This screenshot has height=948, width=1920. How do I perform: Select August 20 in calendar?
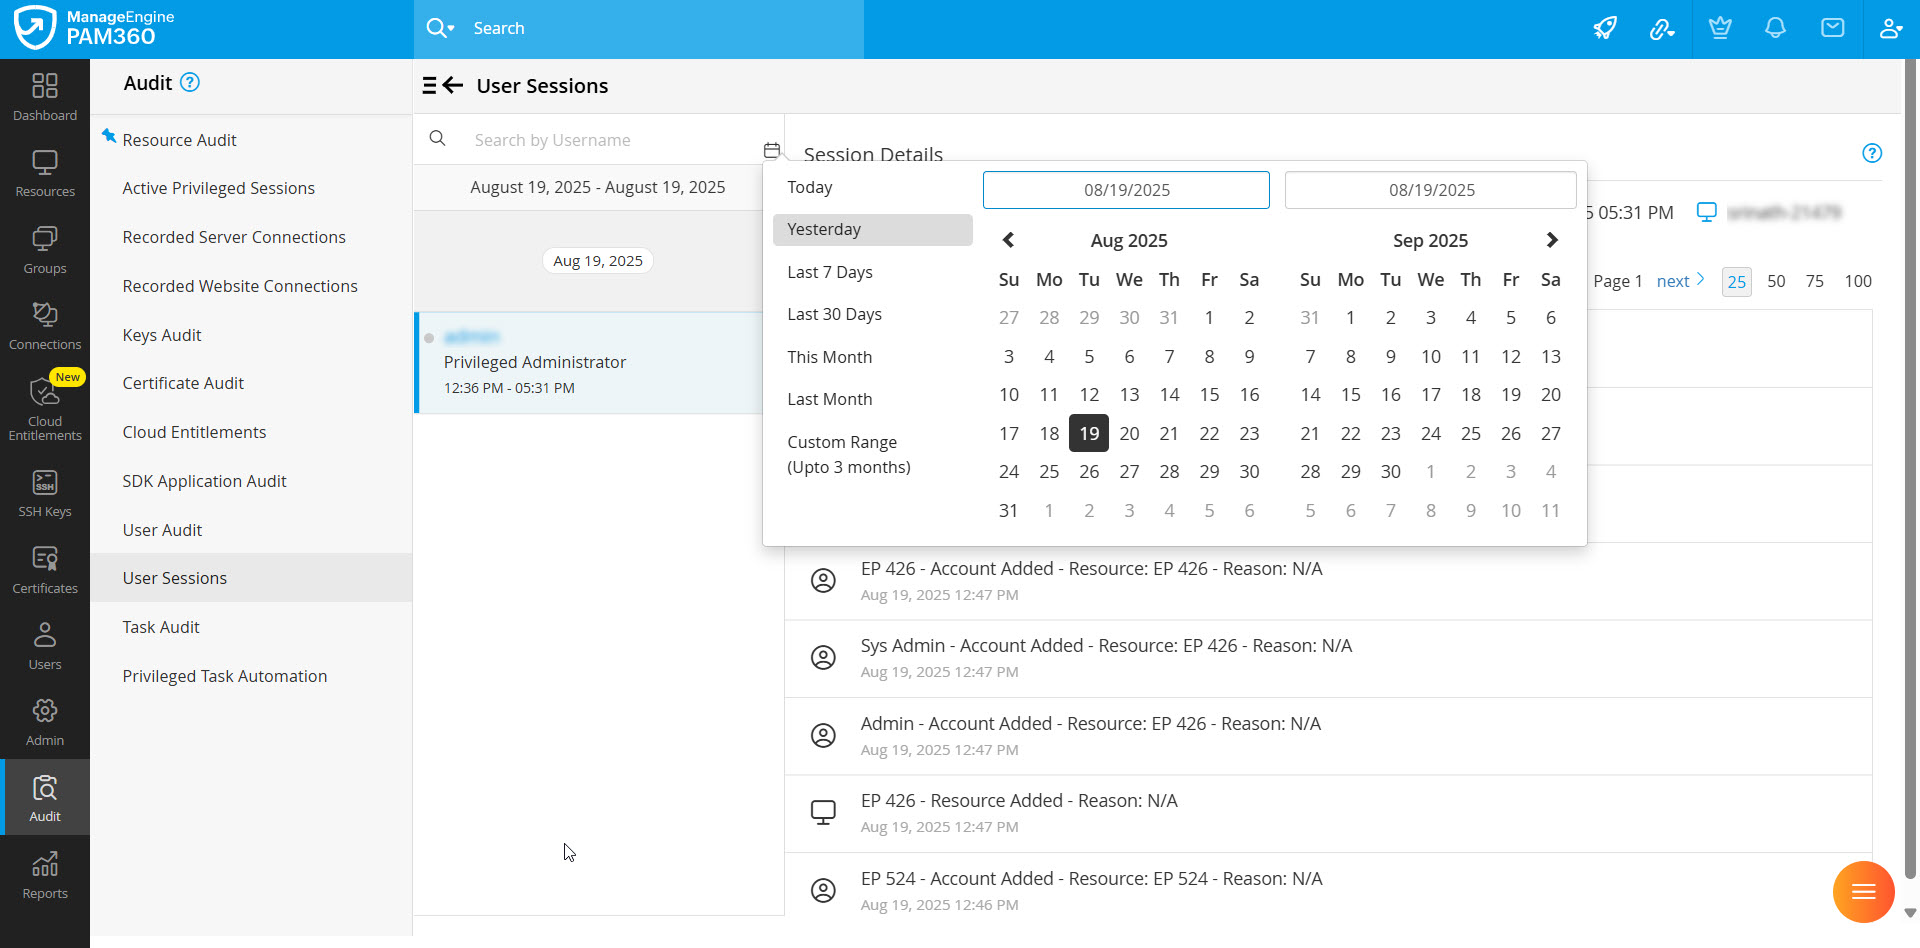pos(1129,433)
